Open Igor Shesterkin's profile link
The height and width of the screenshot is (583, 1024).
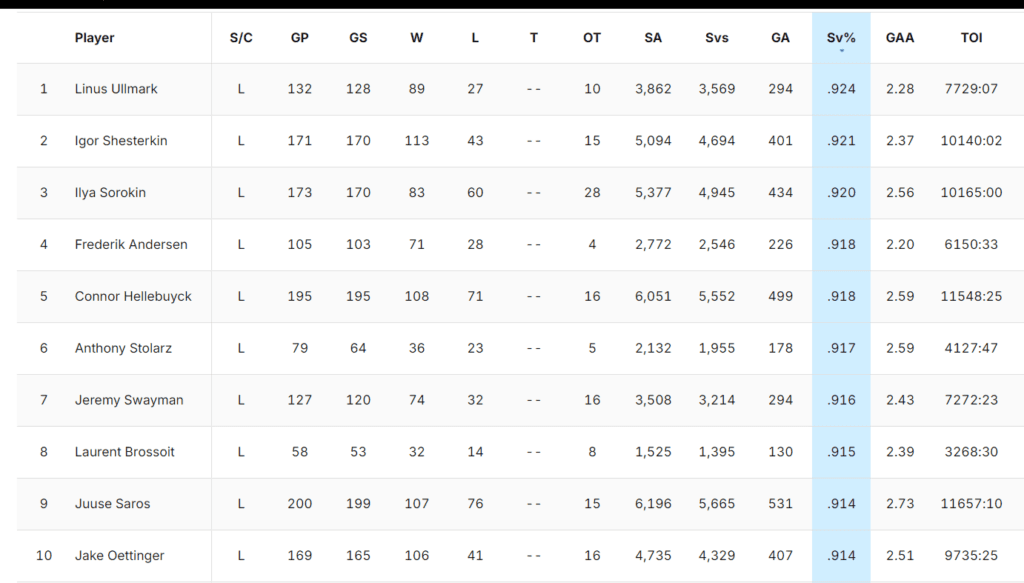pos(121,141)
